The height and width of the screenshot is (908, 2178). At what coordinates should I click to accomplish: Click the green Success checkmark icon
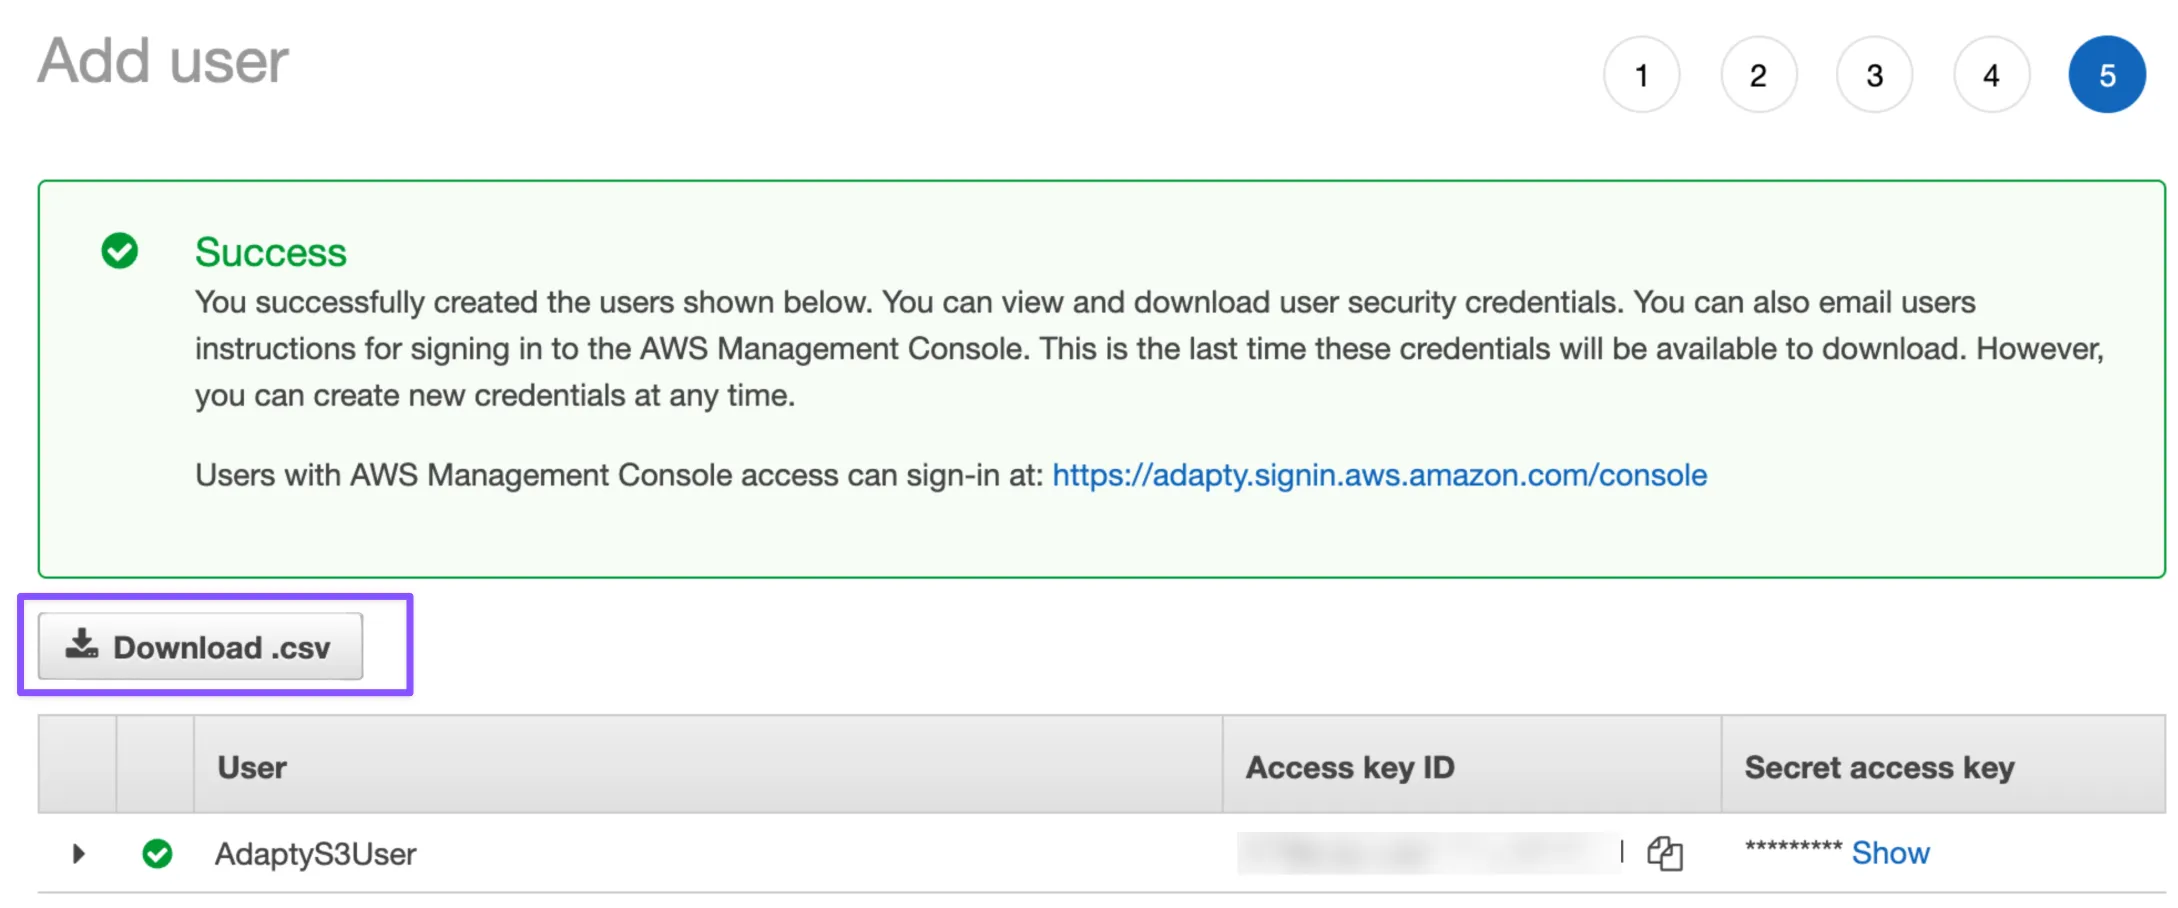[x=120, y=251]
